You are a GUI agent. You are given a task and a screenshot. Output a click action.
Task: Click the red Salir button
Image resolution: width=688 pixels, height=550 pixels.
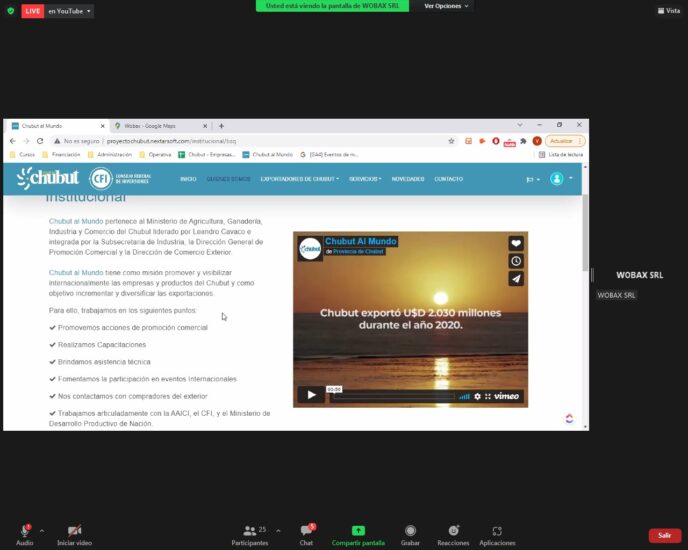664,535
